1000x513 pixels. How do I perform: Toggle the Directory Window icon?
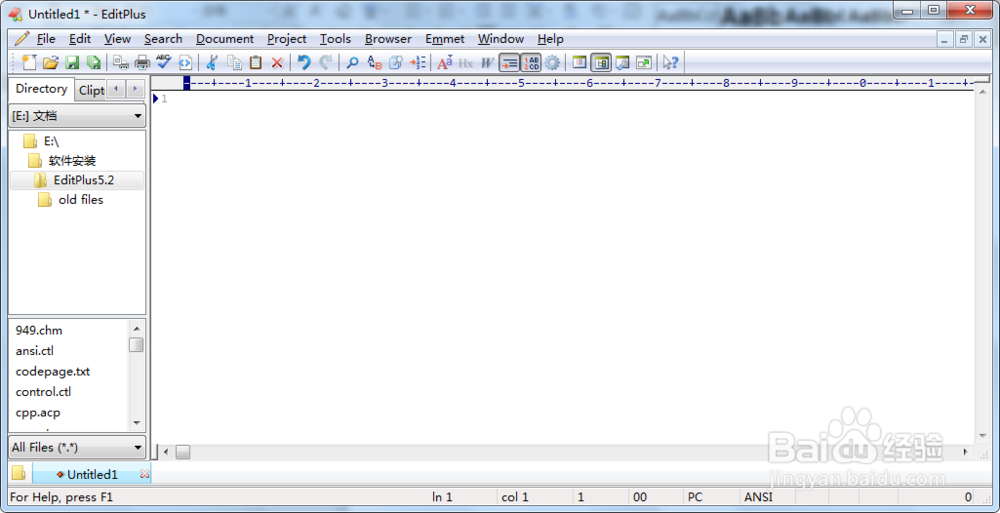[x=601, y=63]
